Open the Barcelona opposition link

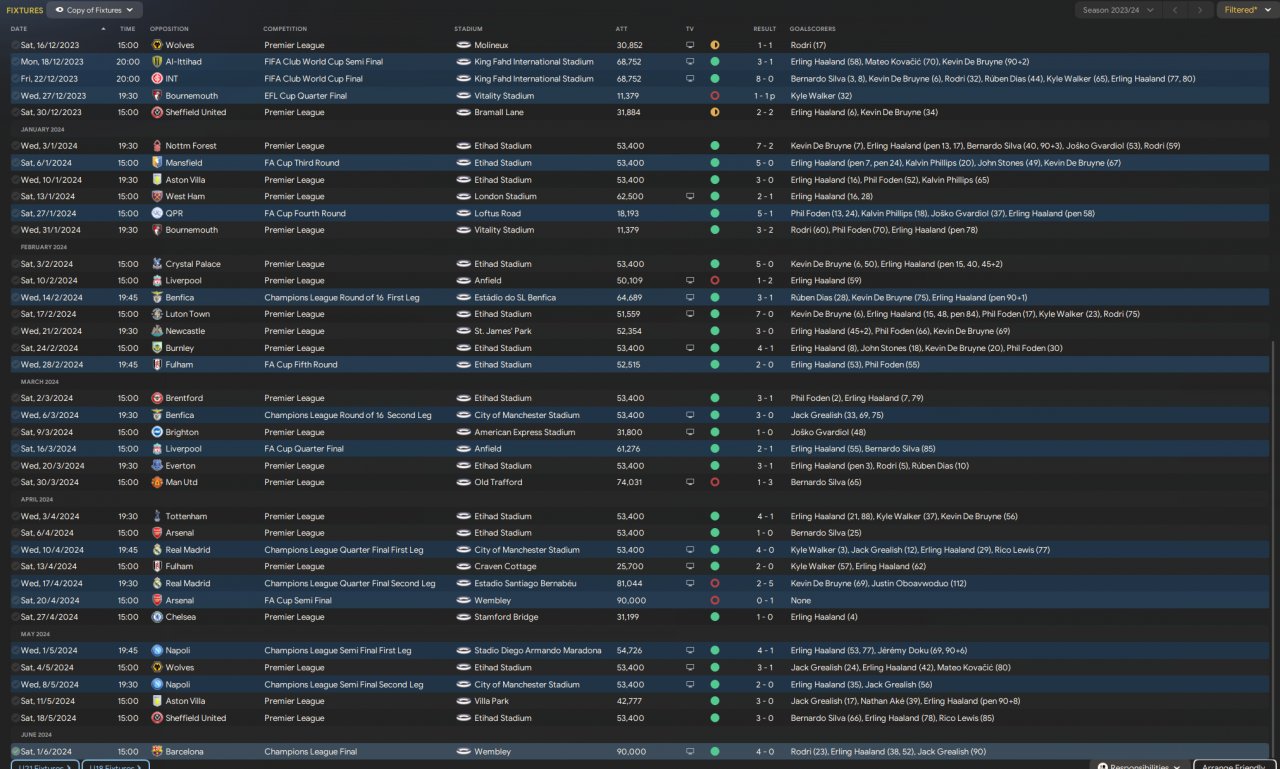(185, 752)
